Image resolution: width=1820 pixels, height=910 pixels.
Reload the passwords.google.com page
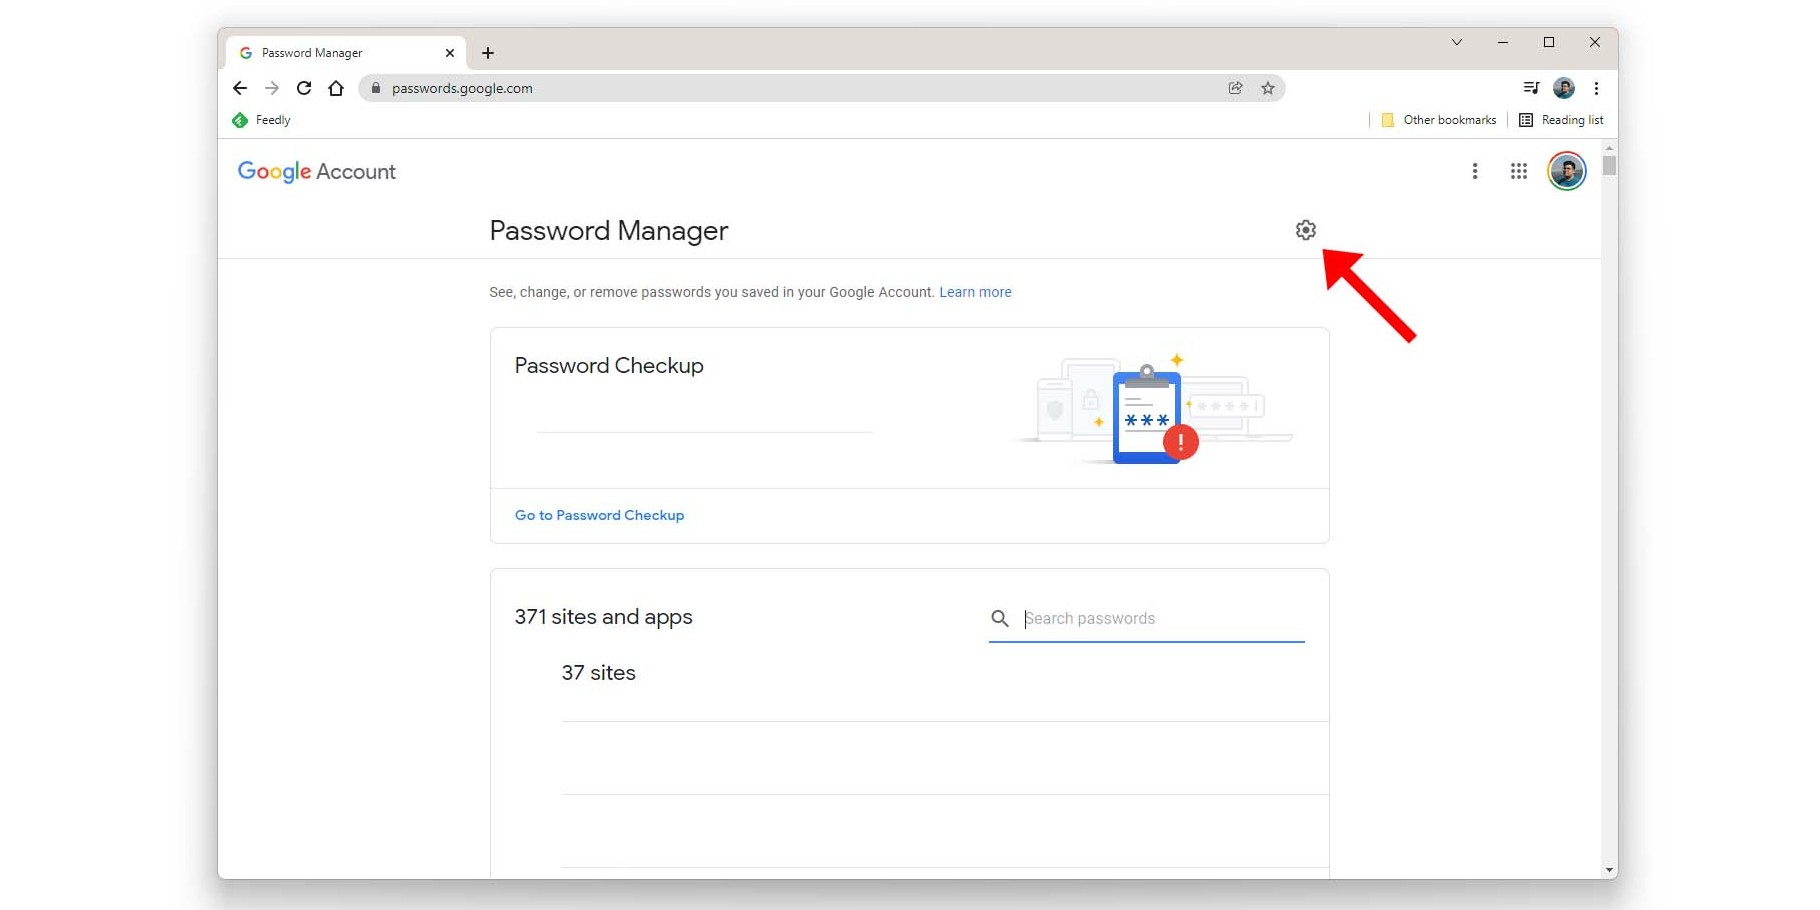click(x=304, y=88)
